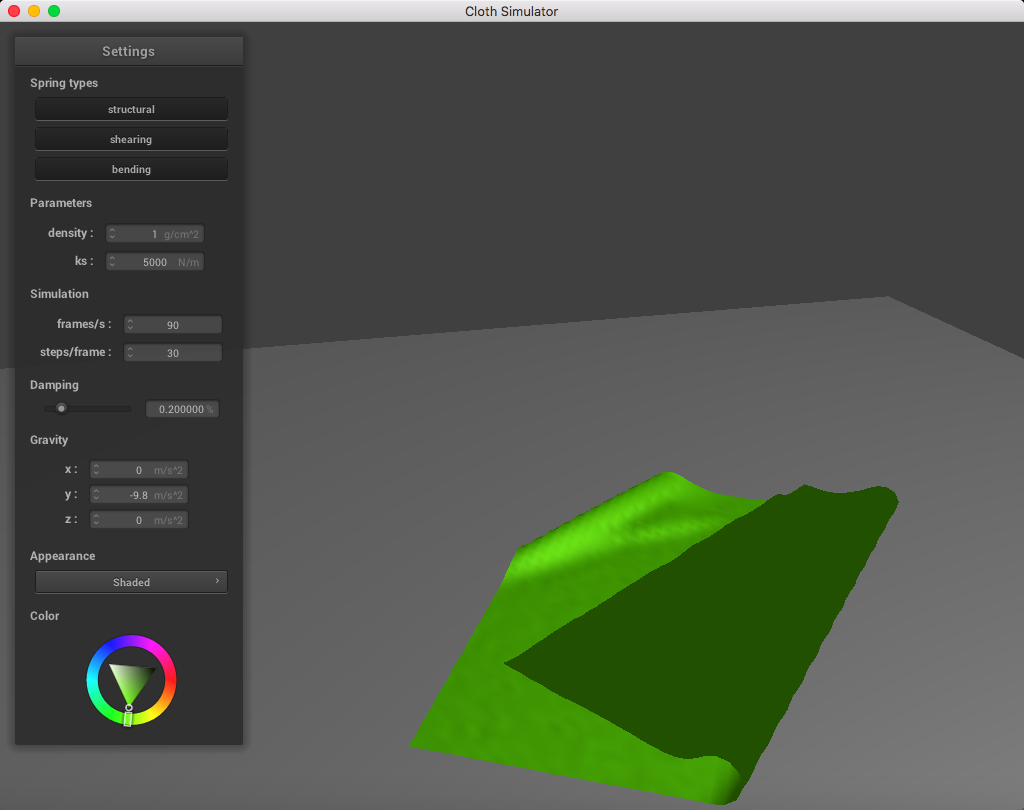Open the Shaded appearance dropdown

point(131,582)
